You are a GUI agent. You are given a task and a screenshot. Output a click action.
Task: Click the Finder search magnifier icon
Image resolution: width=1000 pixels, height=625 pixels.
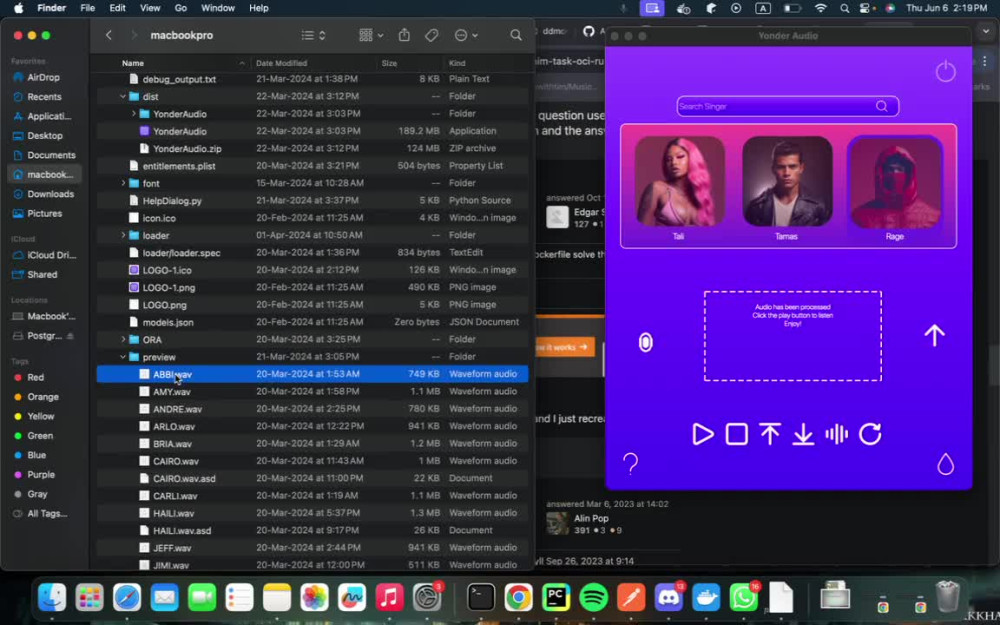pyautogui.click(x=516, y=35)
